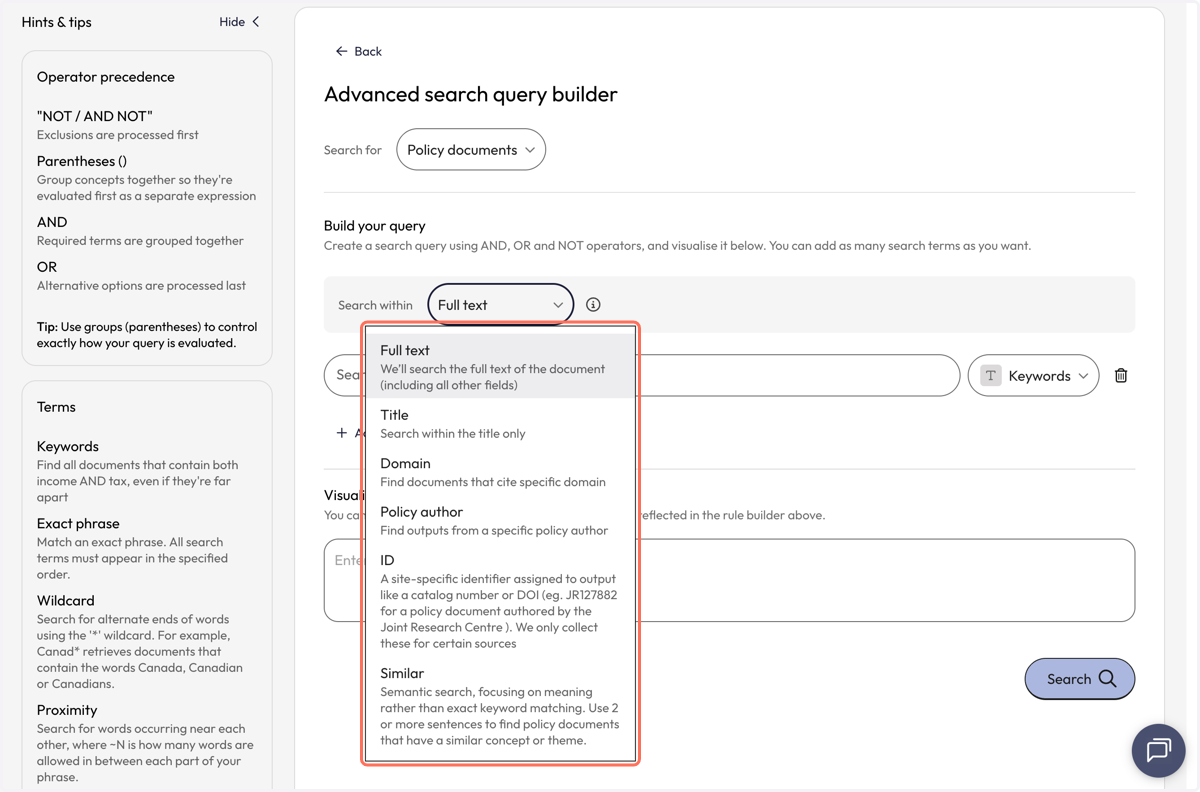The image size is (1200, 792).
Task: Click the Back arrow link
Action: coord(358,51)
